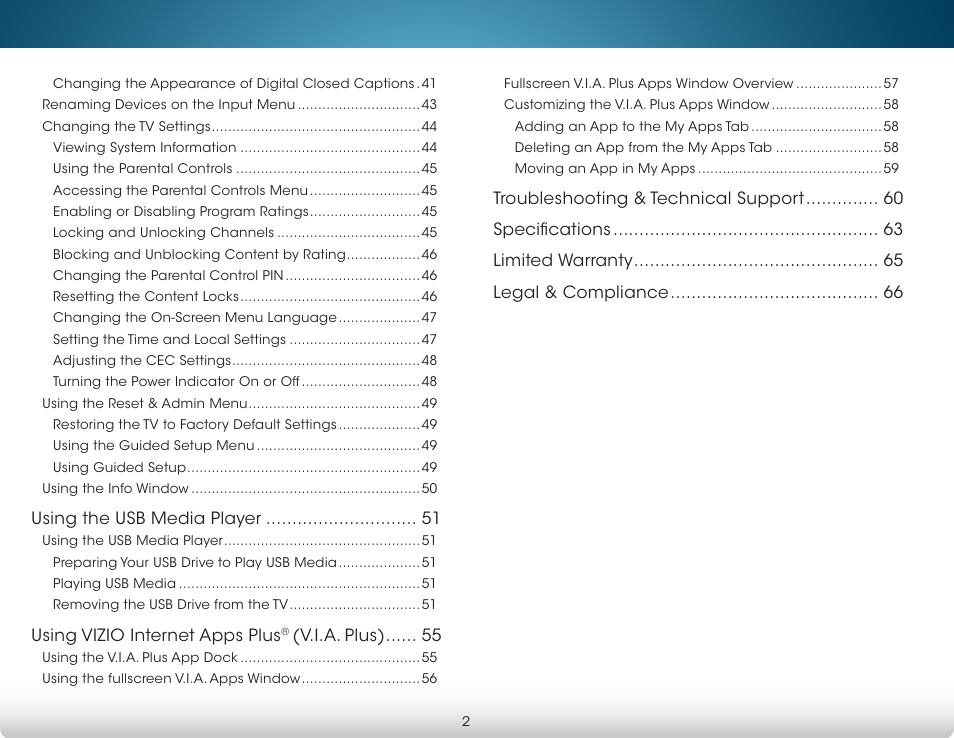Go to 'Resetting the Content Locks' entry
Screen dimensions: 954x738
(245, 296)
